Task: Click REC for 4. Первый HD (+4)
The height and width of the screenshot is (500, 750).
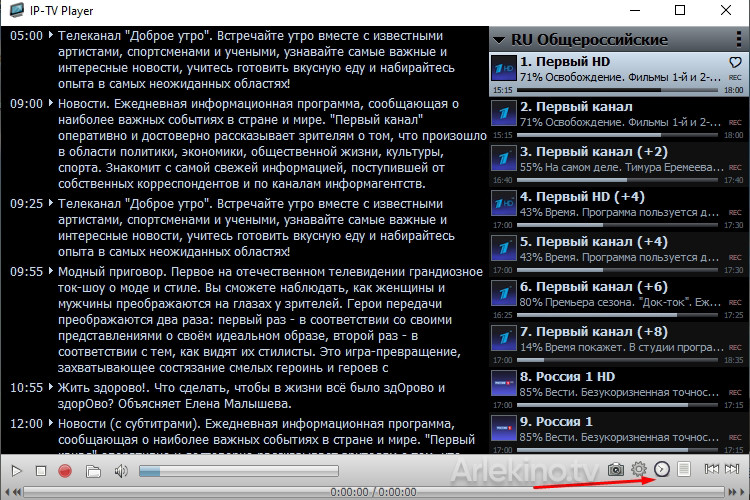Action: (x=735, y=212)
